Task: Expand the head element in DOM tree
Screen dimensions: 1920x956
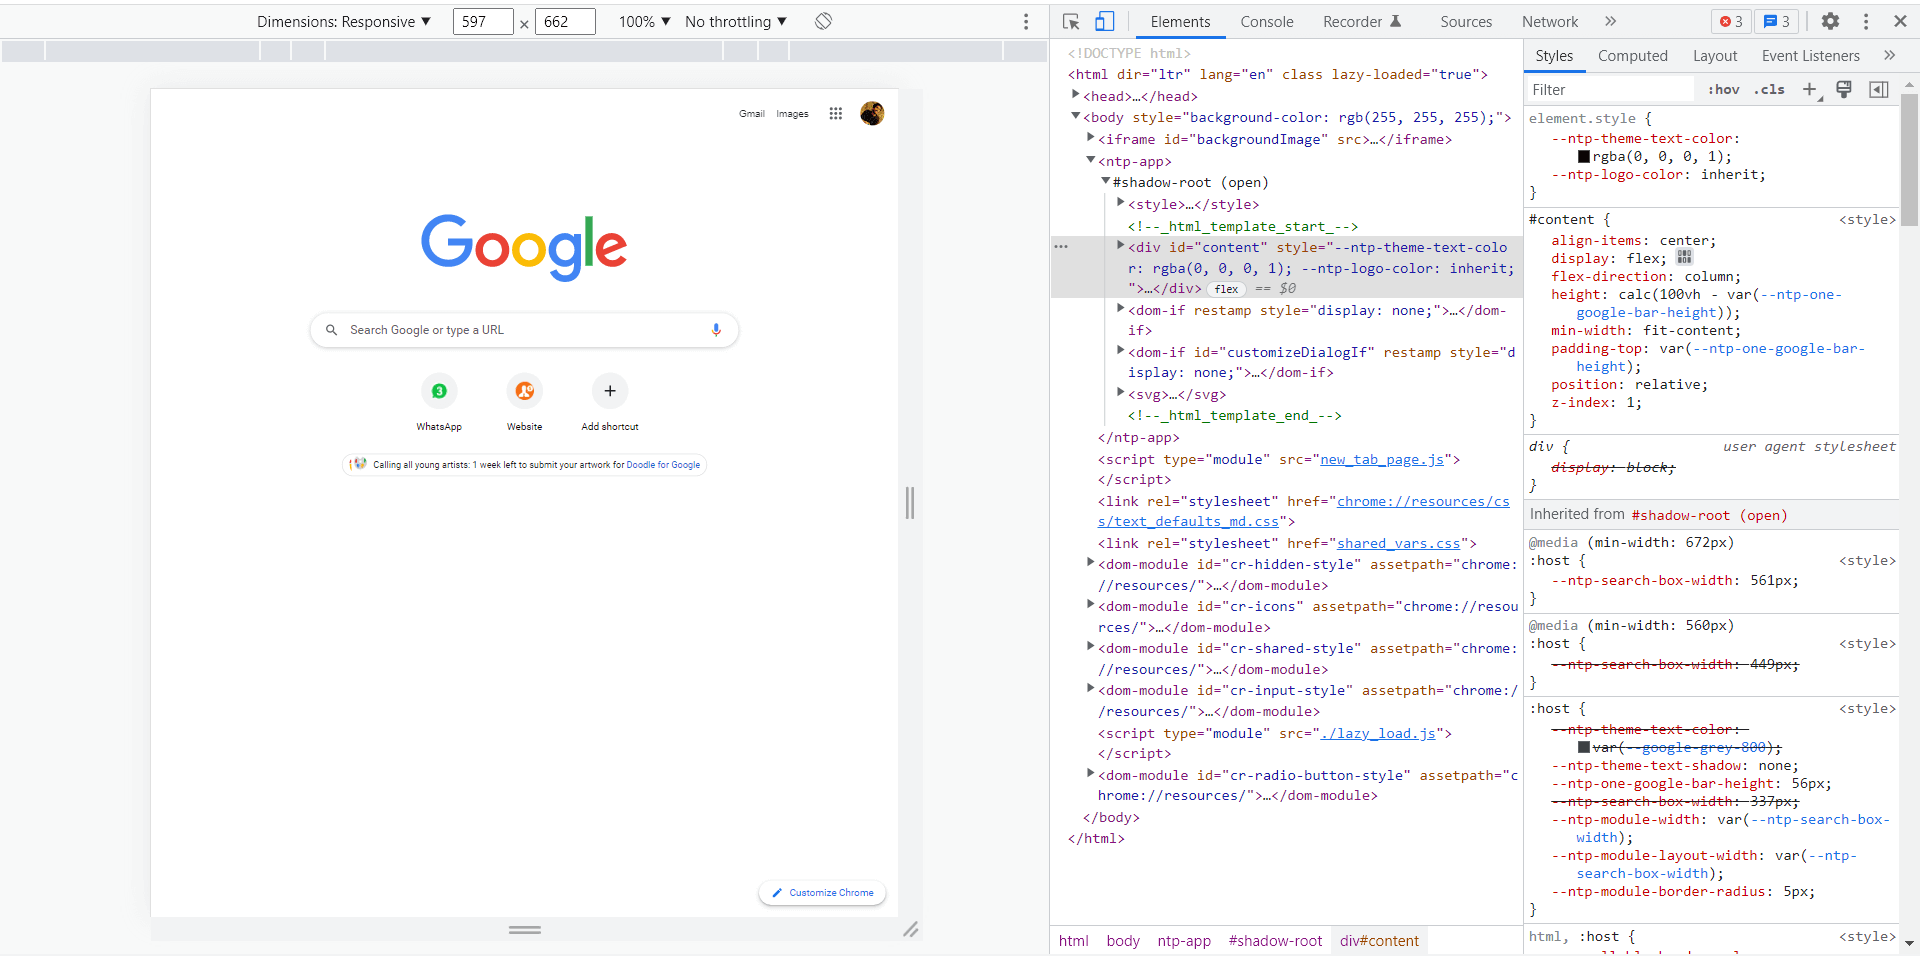Action: click(1078, 95)
